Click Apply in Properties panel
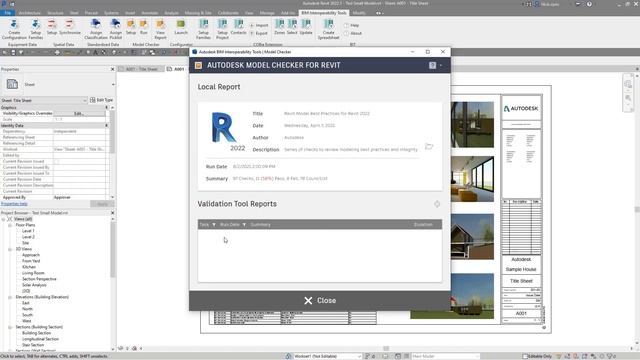This screenshot has width=640, height=360. (x=102, y=204)
